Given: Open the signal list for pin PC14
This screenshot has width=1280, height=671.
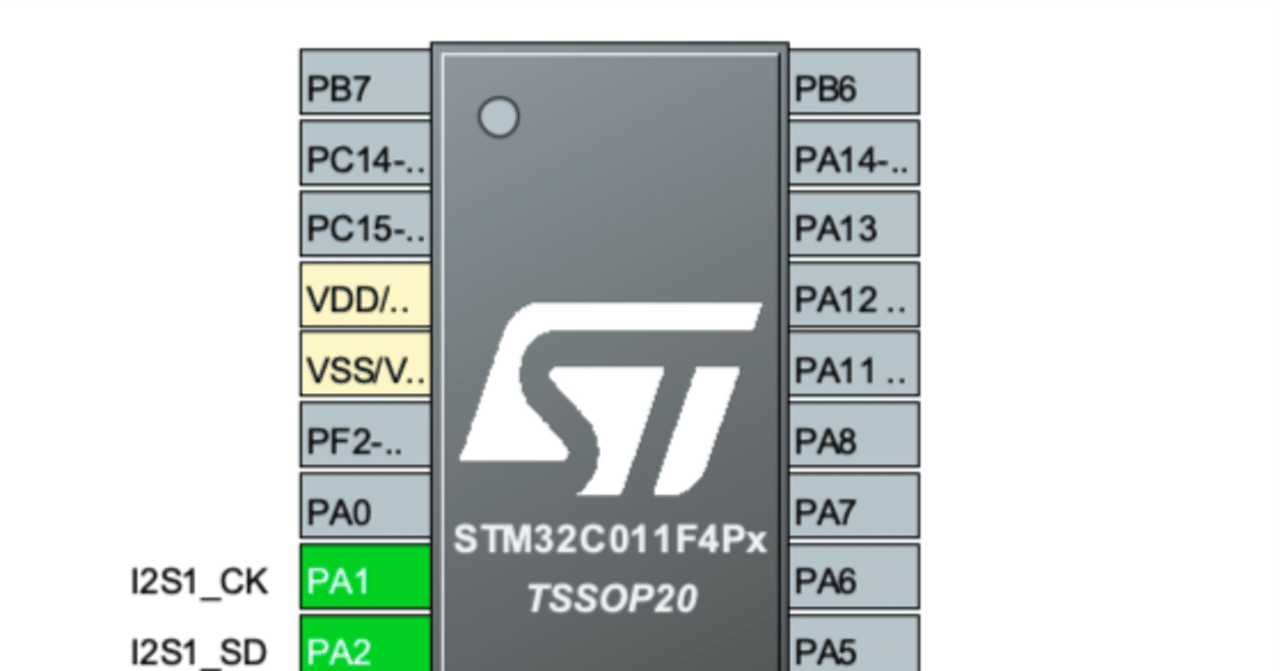Looking at the screenshot, I should [x=364, y=155].
